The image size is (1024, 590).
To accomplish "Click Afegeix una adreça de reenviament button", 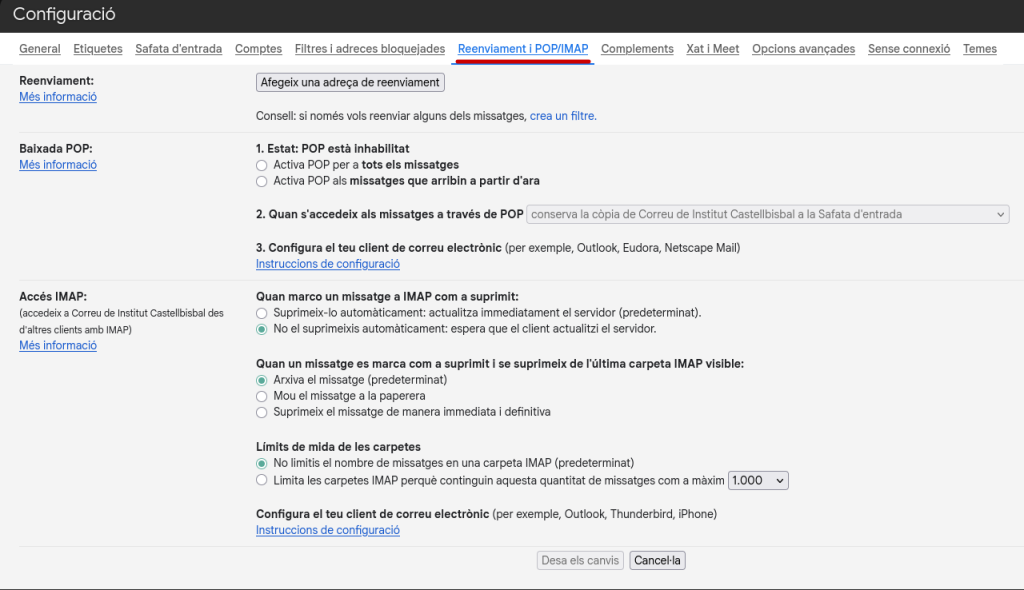I will pos(350,83).
